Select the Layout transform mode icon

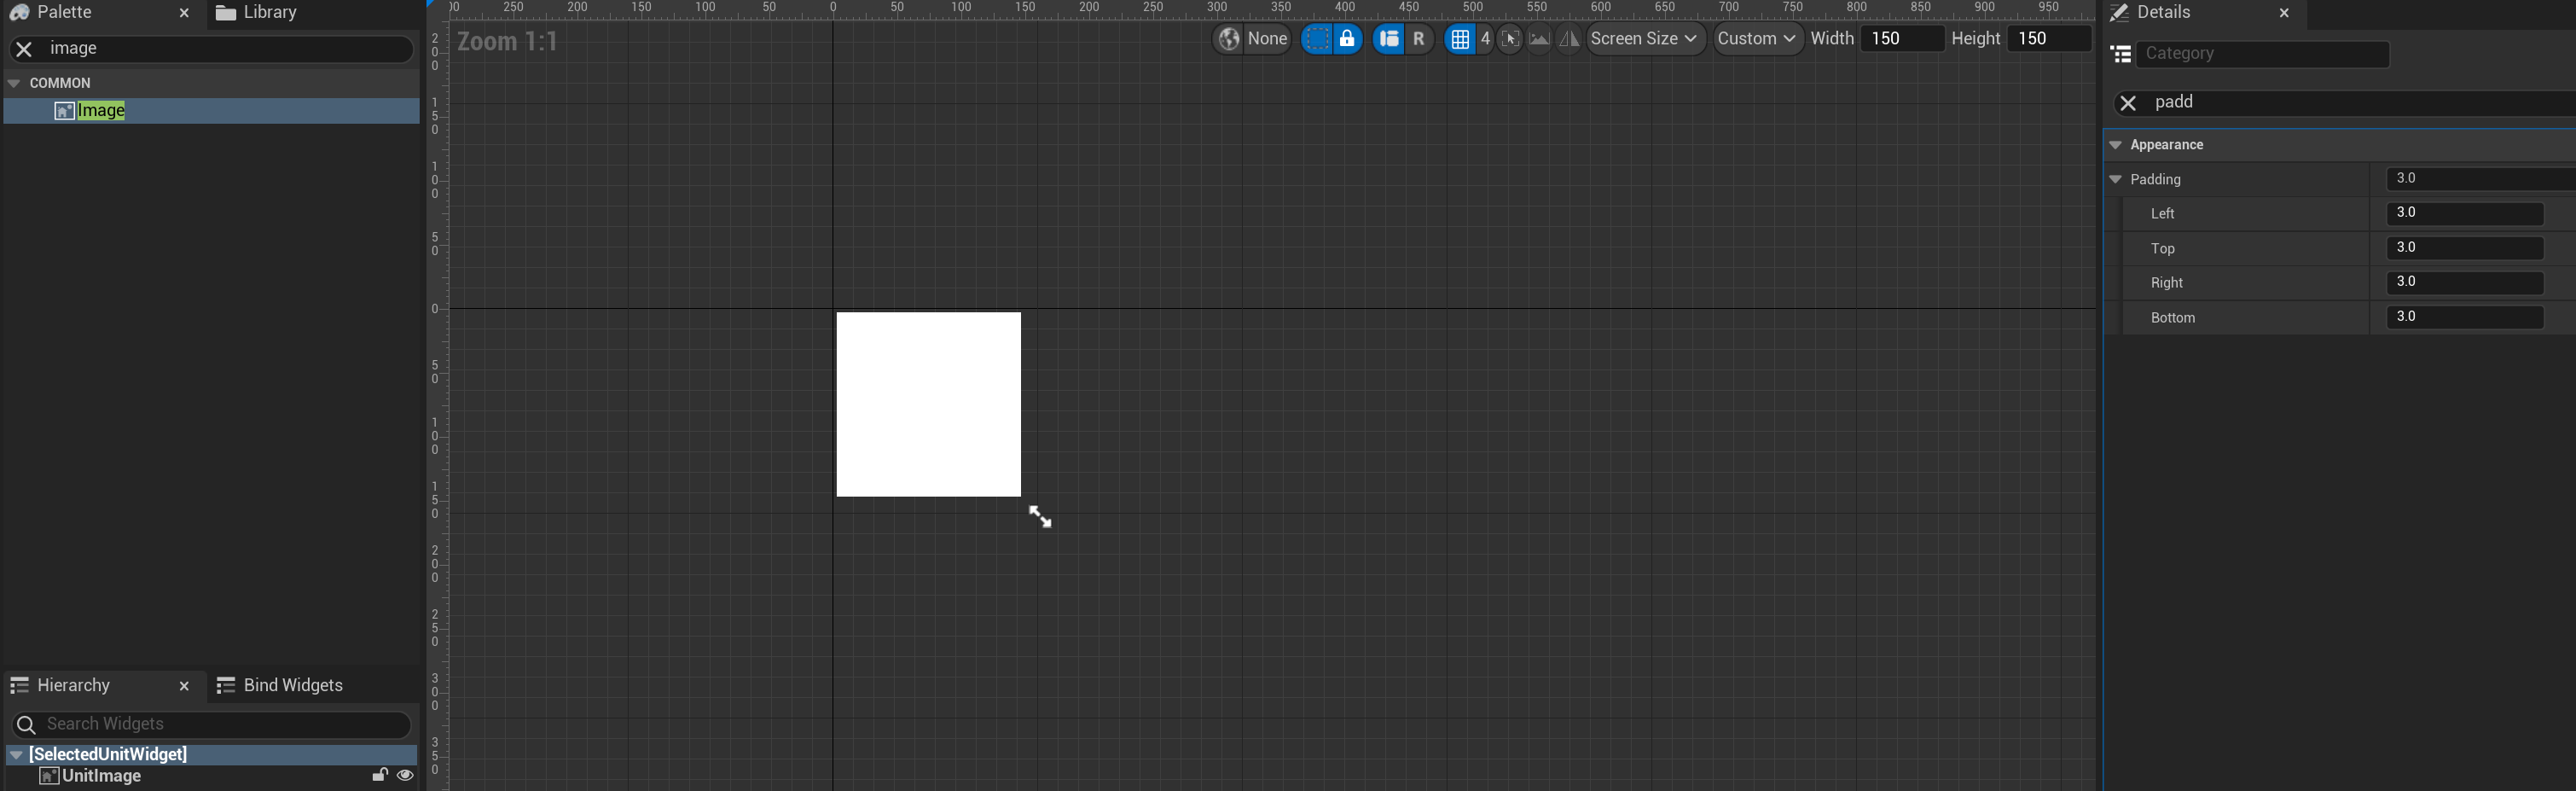1388,39
